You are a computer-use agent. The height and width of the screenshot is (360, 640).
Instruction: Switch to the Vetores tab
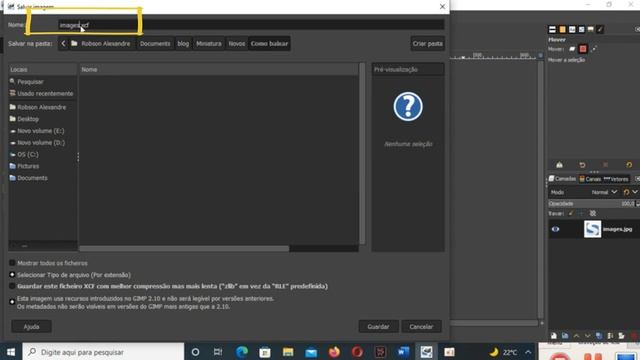tap(616, 179)
